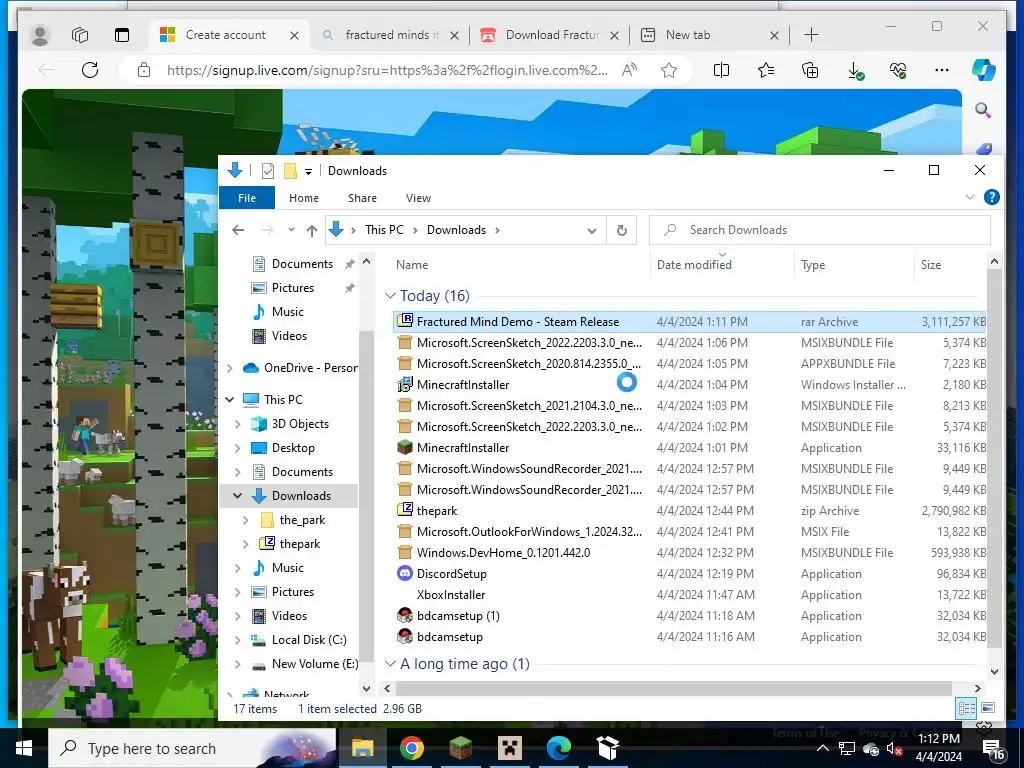The height and width of the screenshot is (768, 1024).
Task: Add this page to favorites star
Action: pos(669,70)
